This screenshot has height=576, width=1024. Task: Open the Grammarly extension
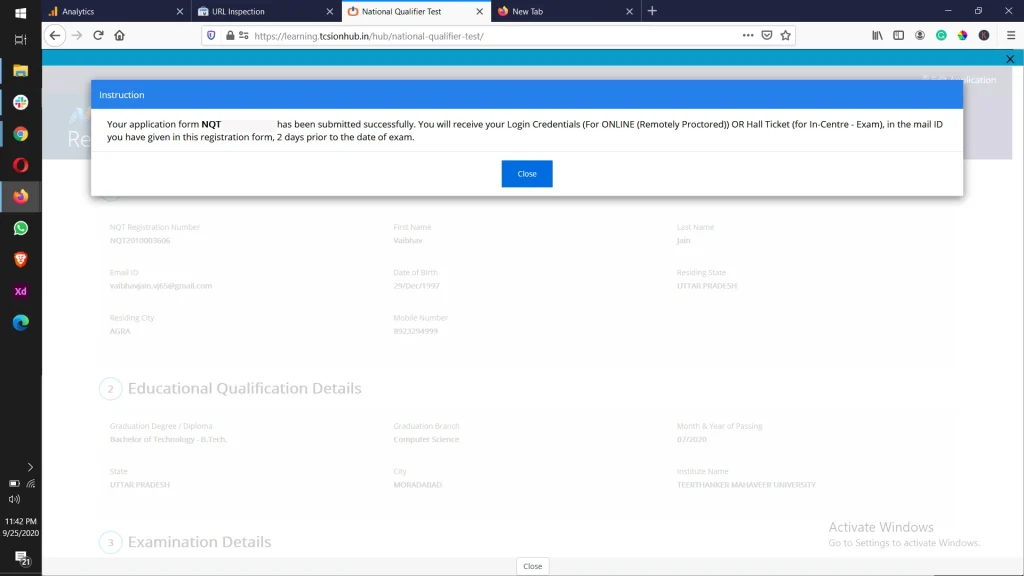[941, 36]
